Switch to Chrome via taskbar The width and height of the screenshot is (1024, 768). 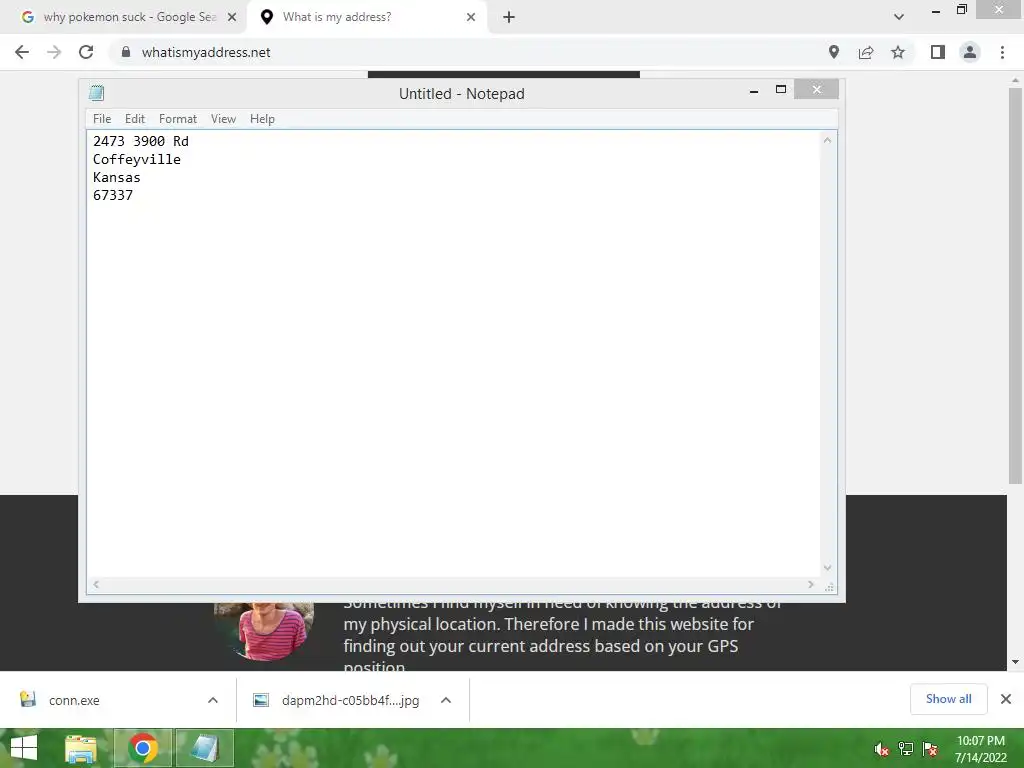tap(143, 748)
